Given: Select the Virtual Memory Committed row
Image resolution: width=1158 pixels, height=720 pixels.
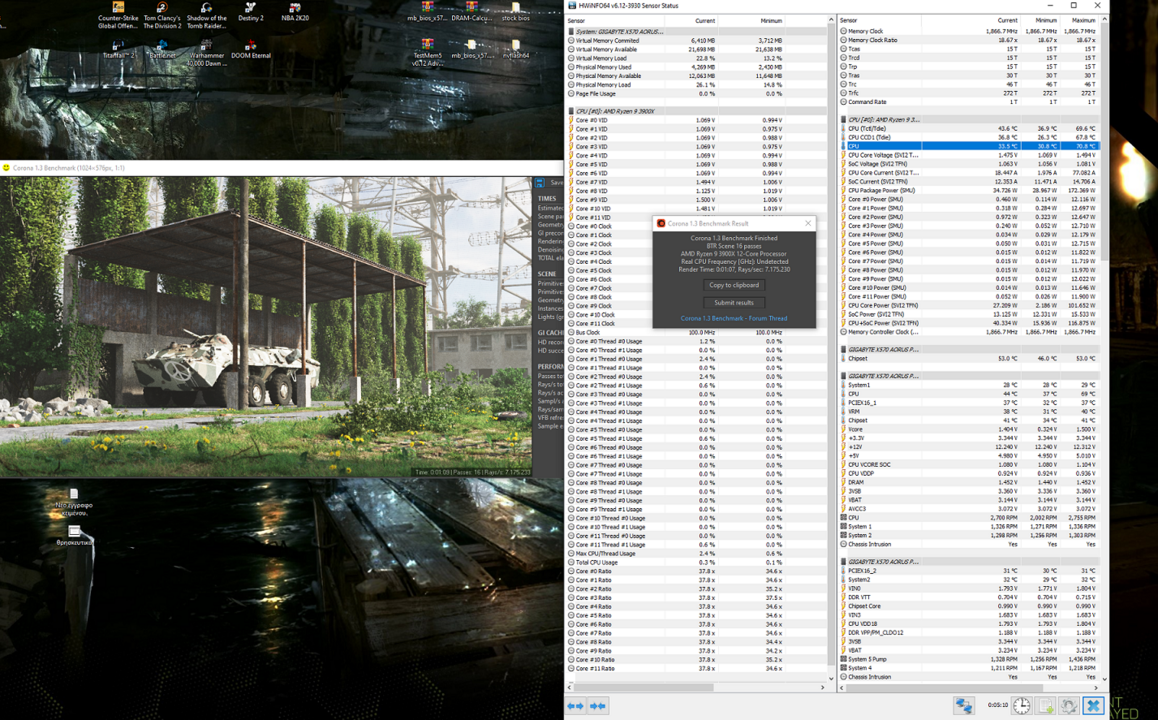Looking at the screenshot, I should point(696,41).
